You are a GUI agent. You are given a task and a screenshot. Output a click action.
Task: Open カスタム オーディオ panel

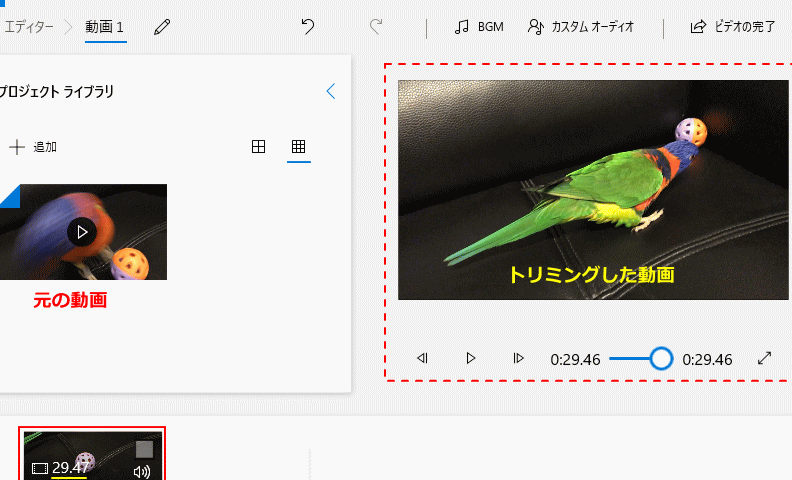coord(581,27)
